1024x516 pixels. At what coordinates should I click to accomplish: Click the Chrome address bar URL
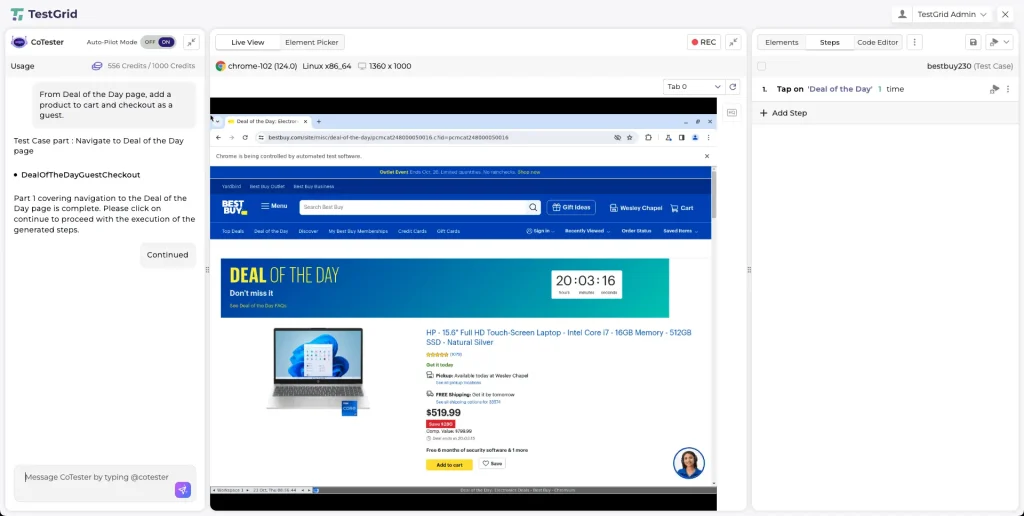point(388,138)
